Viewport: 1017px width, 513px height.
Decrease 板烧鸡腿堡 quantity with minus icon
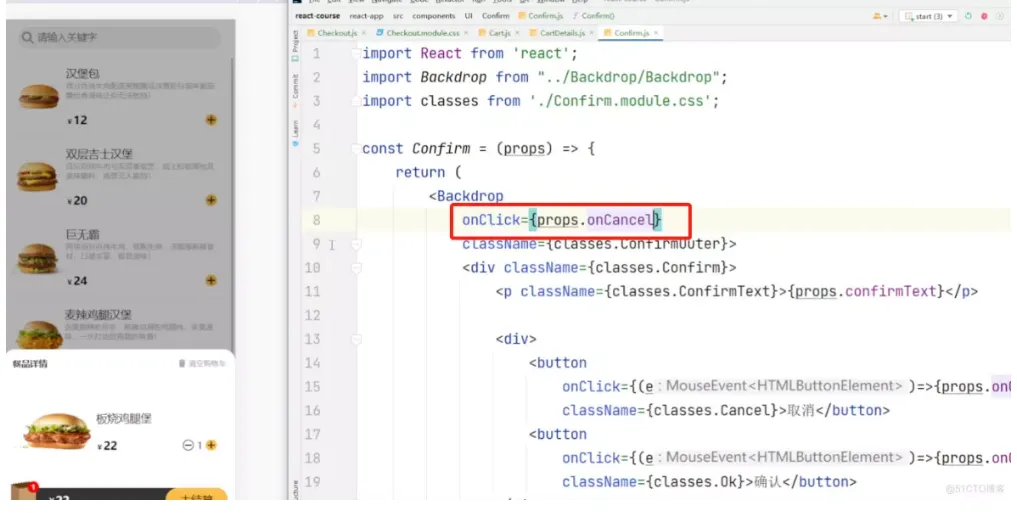click(x=188, y=445)
